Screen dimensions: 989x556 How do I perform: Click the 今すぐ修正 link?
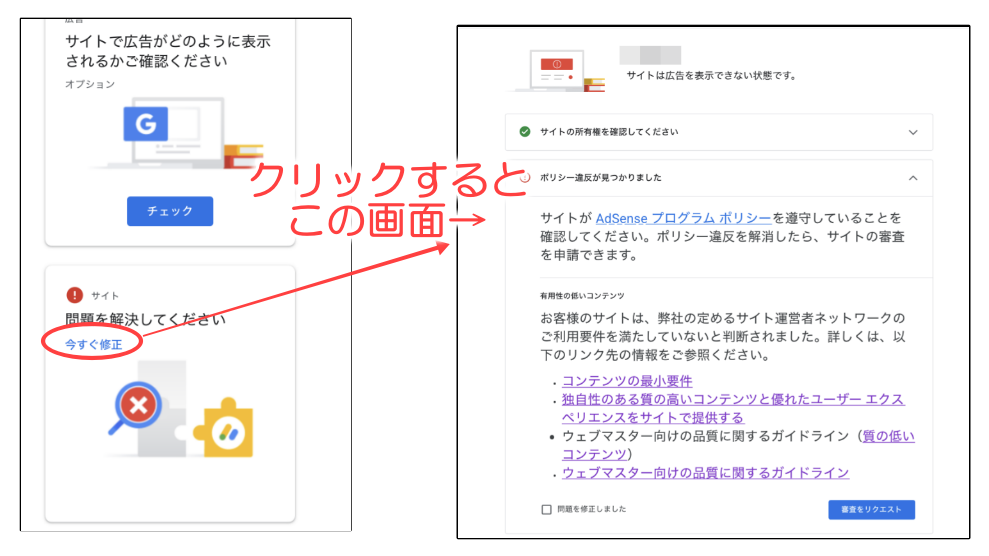point(93,344)
